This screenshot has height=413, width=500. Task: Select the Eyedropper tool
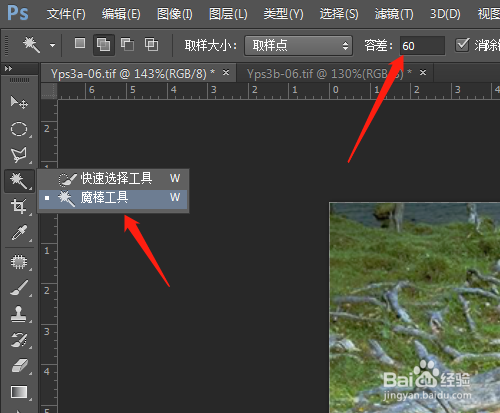point(19,233)
